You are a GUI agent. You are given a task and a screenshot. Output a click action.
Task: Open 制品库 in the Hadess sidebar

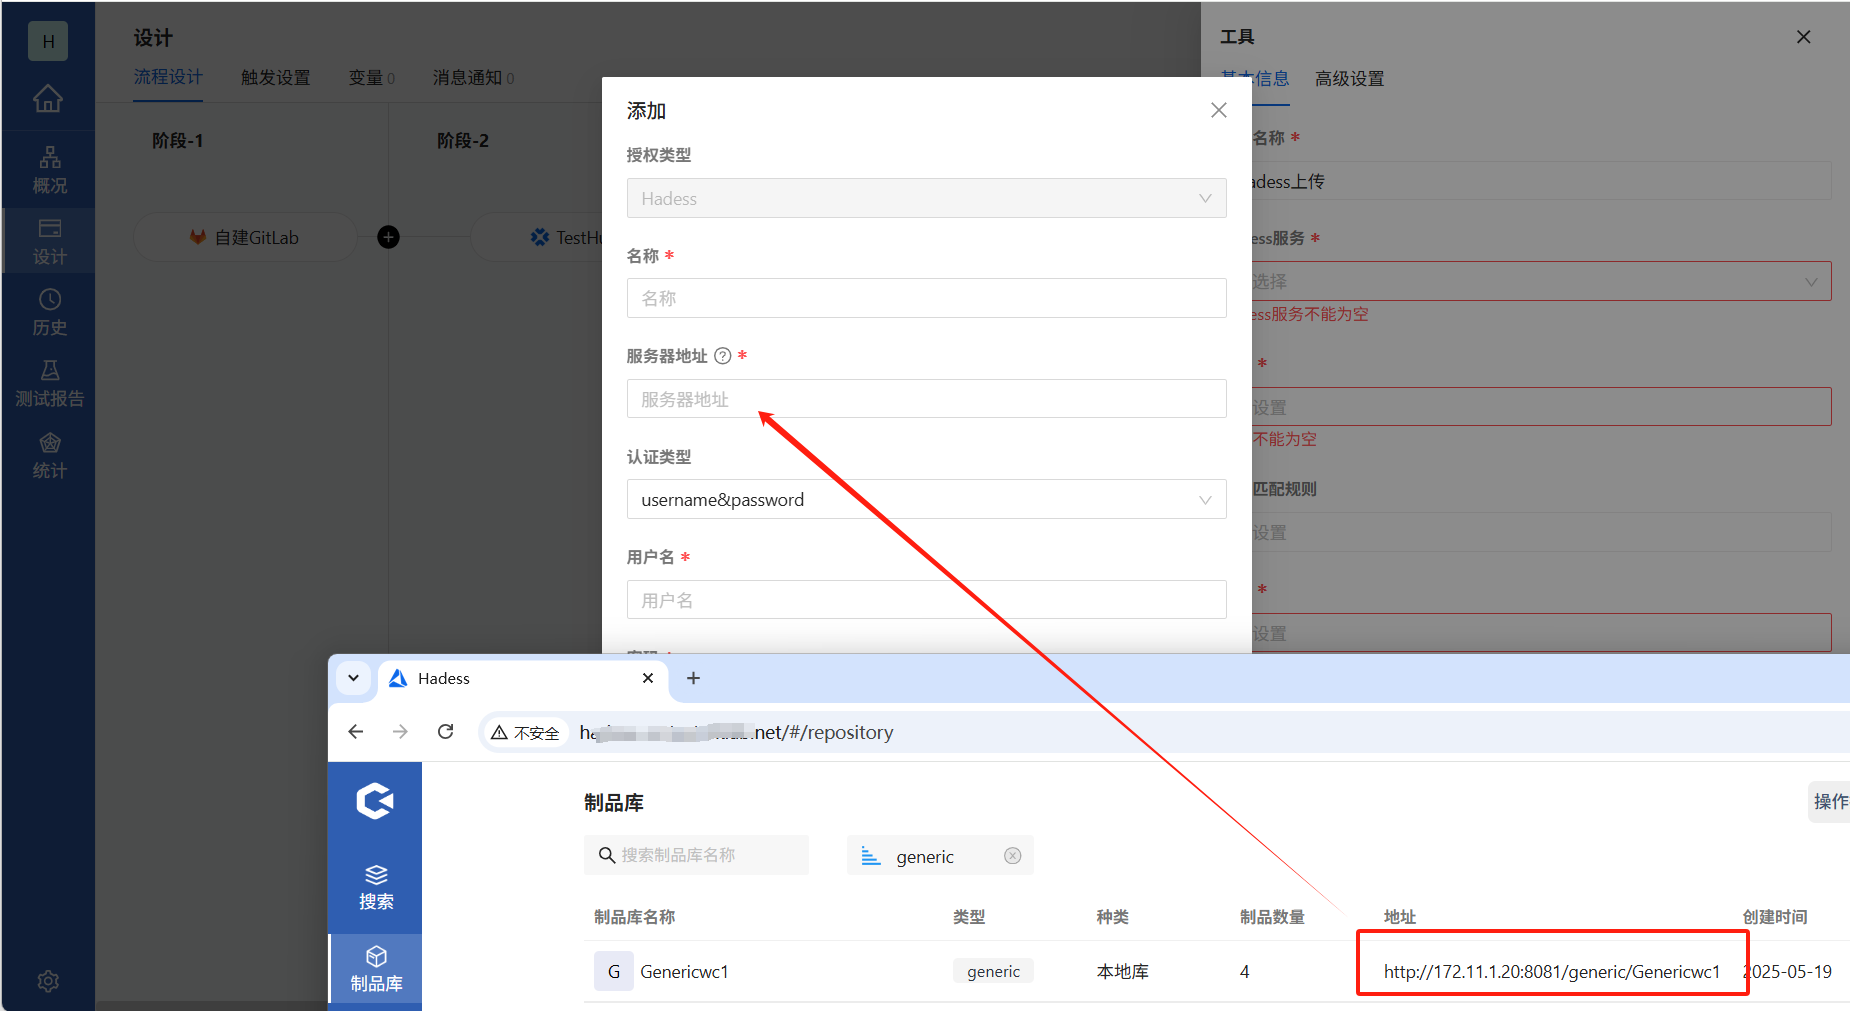click(x=376, y=969)
